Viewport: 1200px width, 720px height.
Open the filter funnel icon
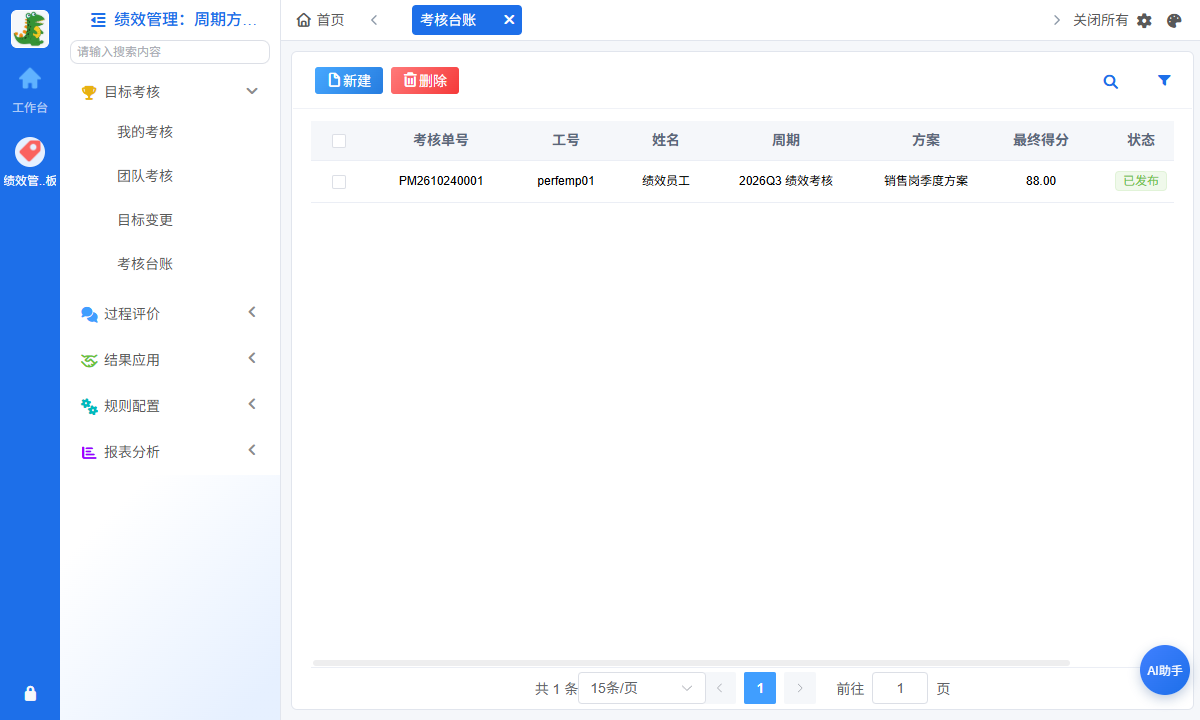1164,81
